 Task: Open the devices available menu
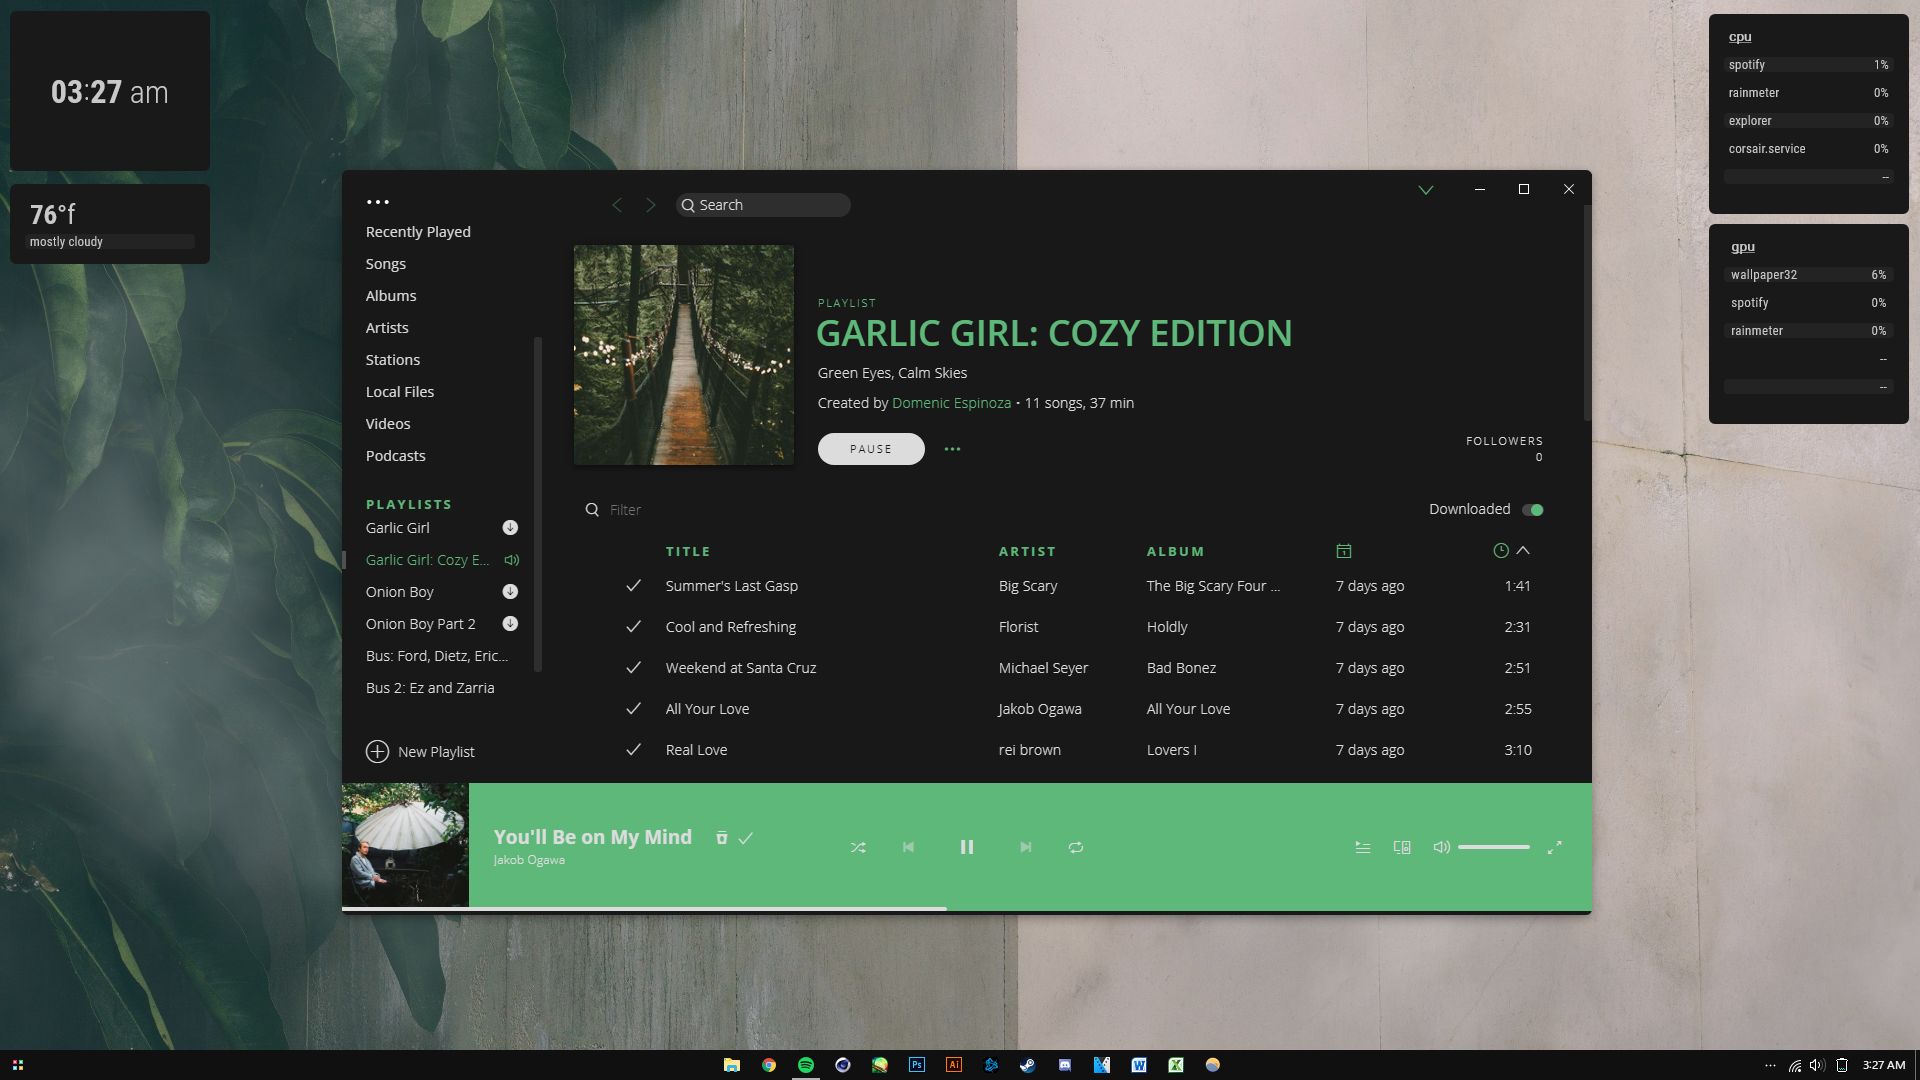[1401, 847]
